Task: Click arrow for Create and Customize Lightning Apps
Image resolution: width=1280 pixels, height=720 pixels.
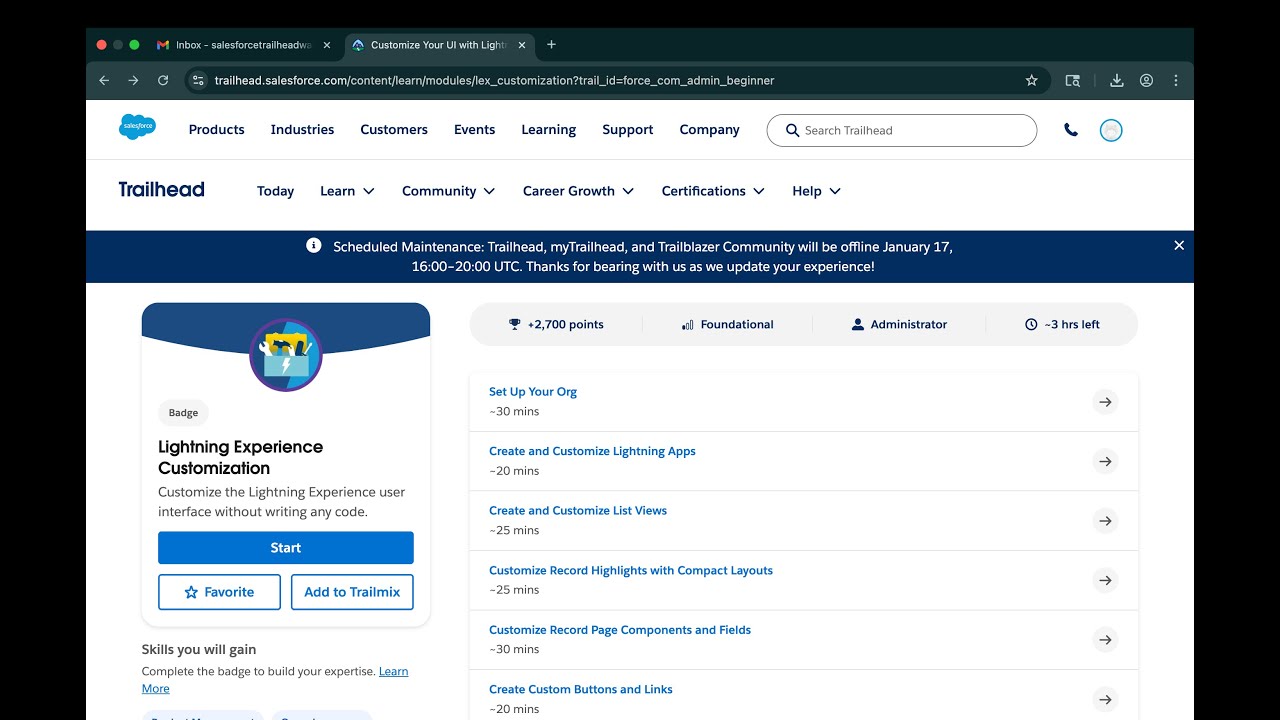Action: pos(1105,461)
